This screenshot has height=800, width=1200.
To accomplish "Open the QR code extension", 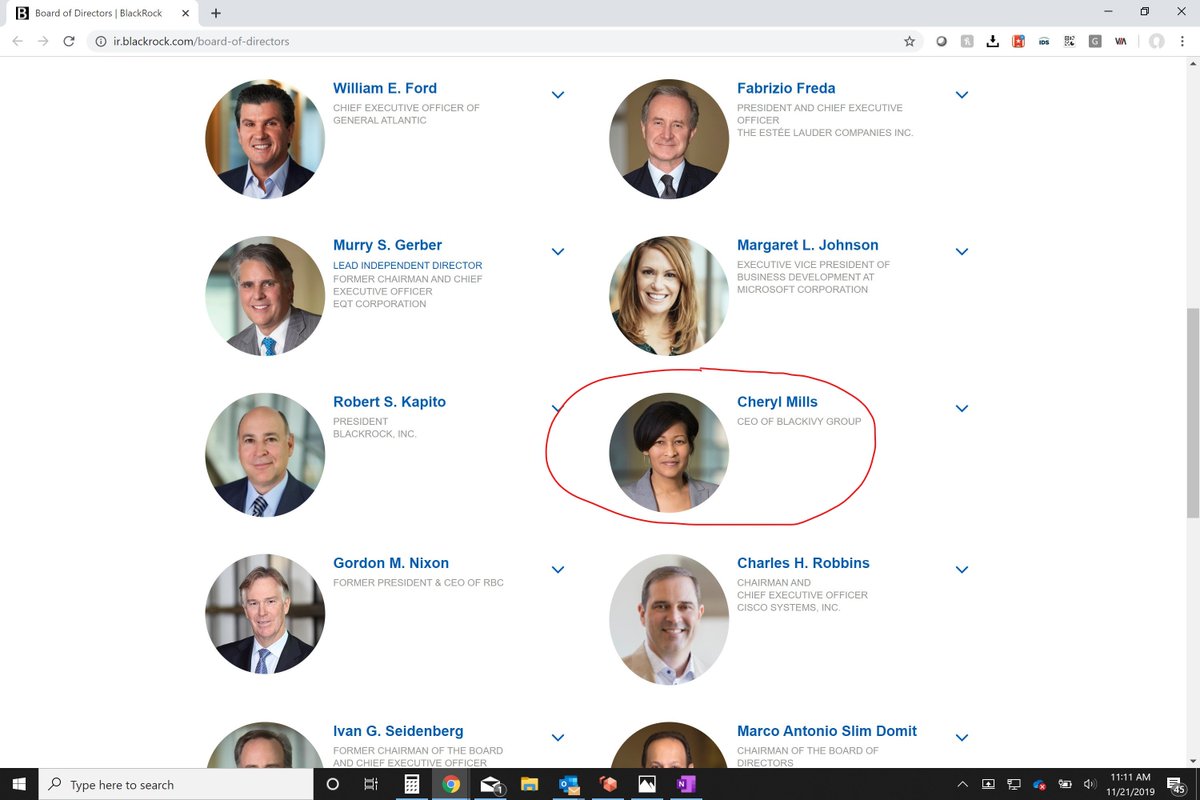I will 1069,41.
